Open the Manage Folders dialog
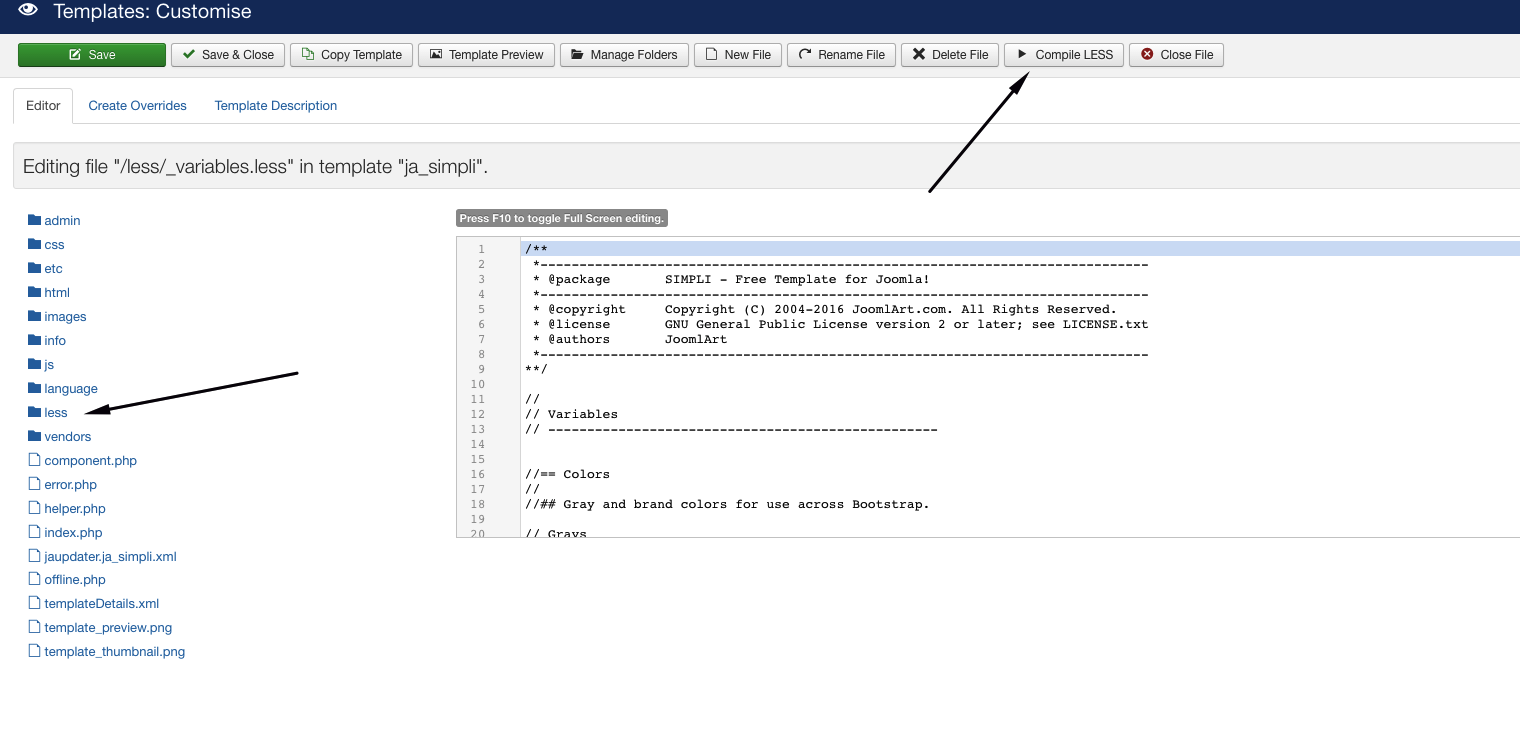 pos(624,55)
